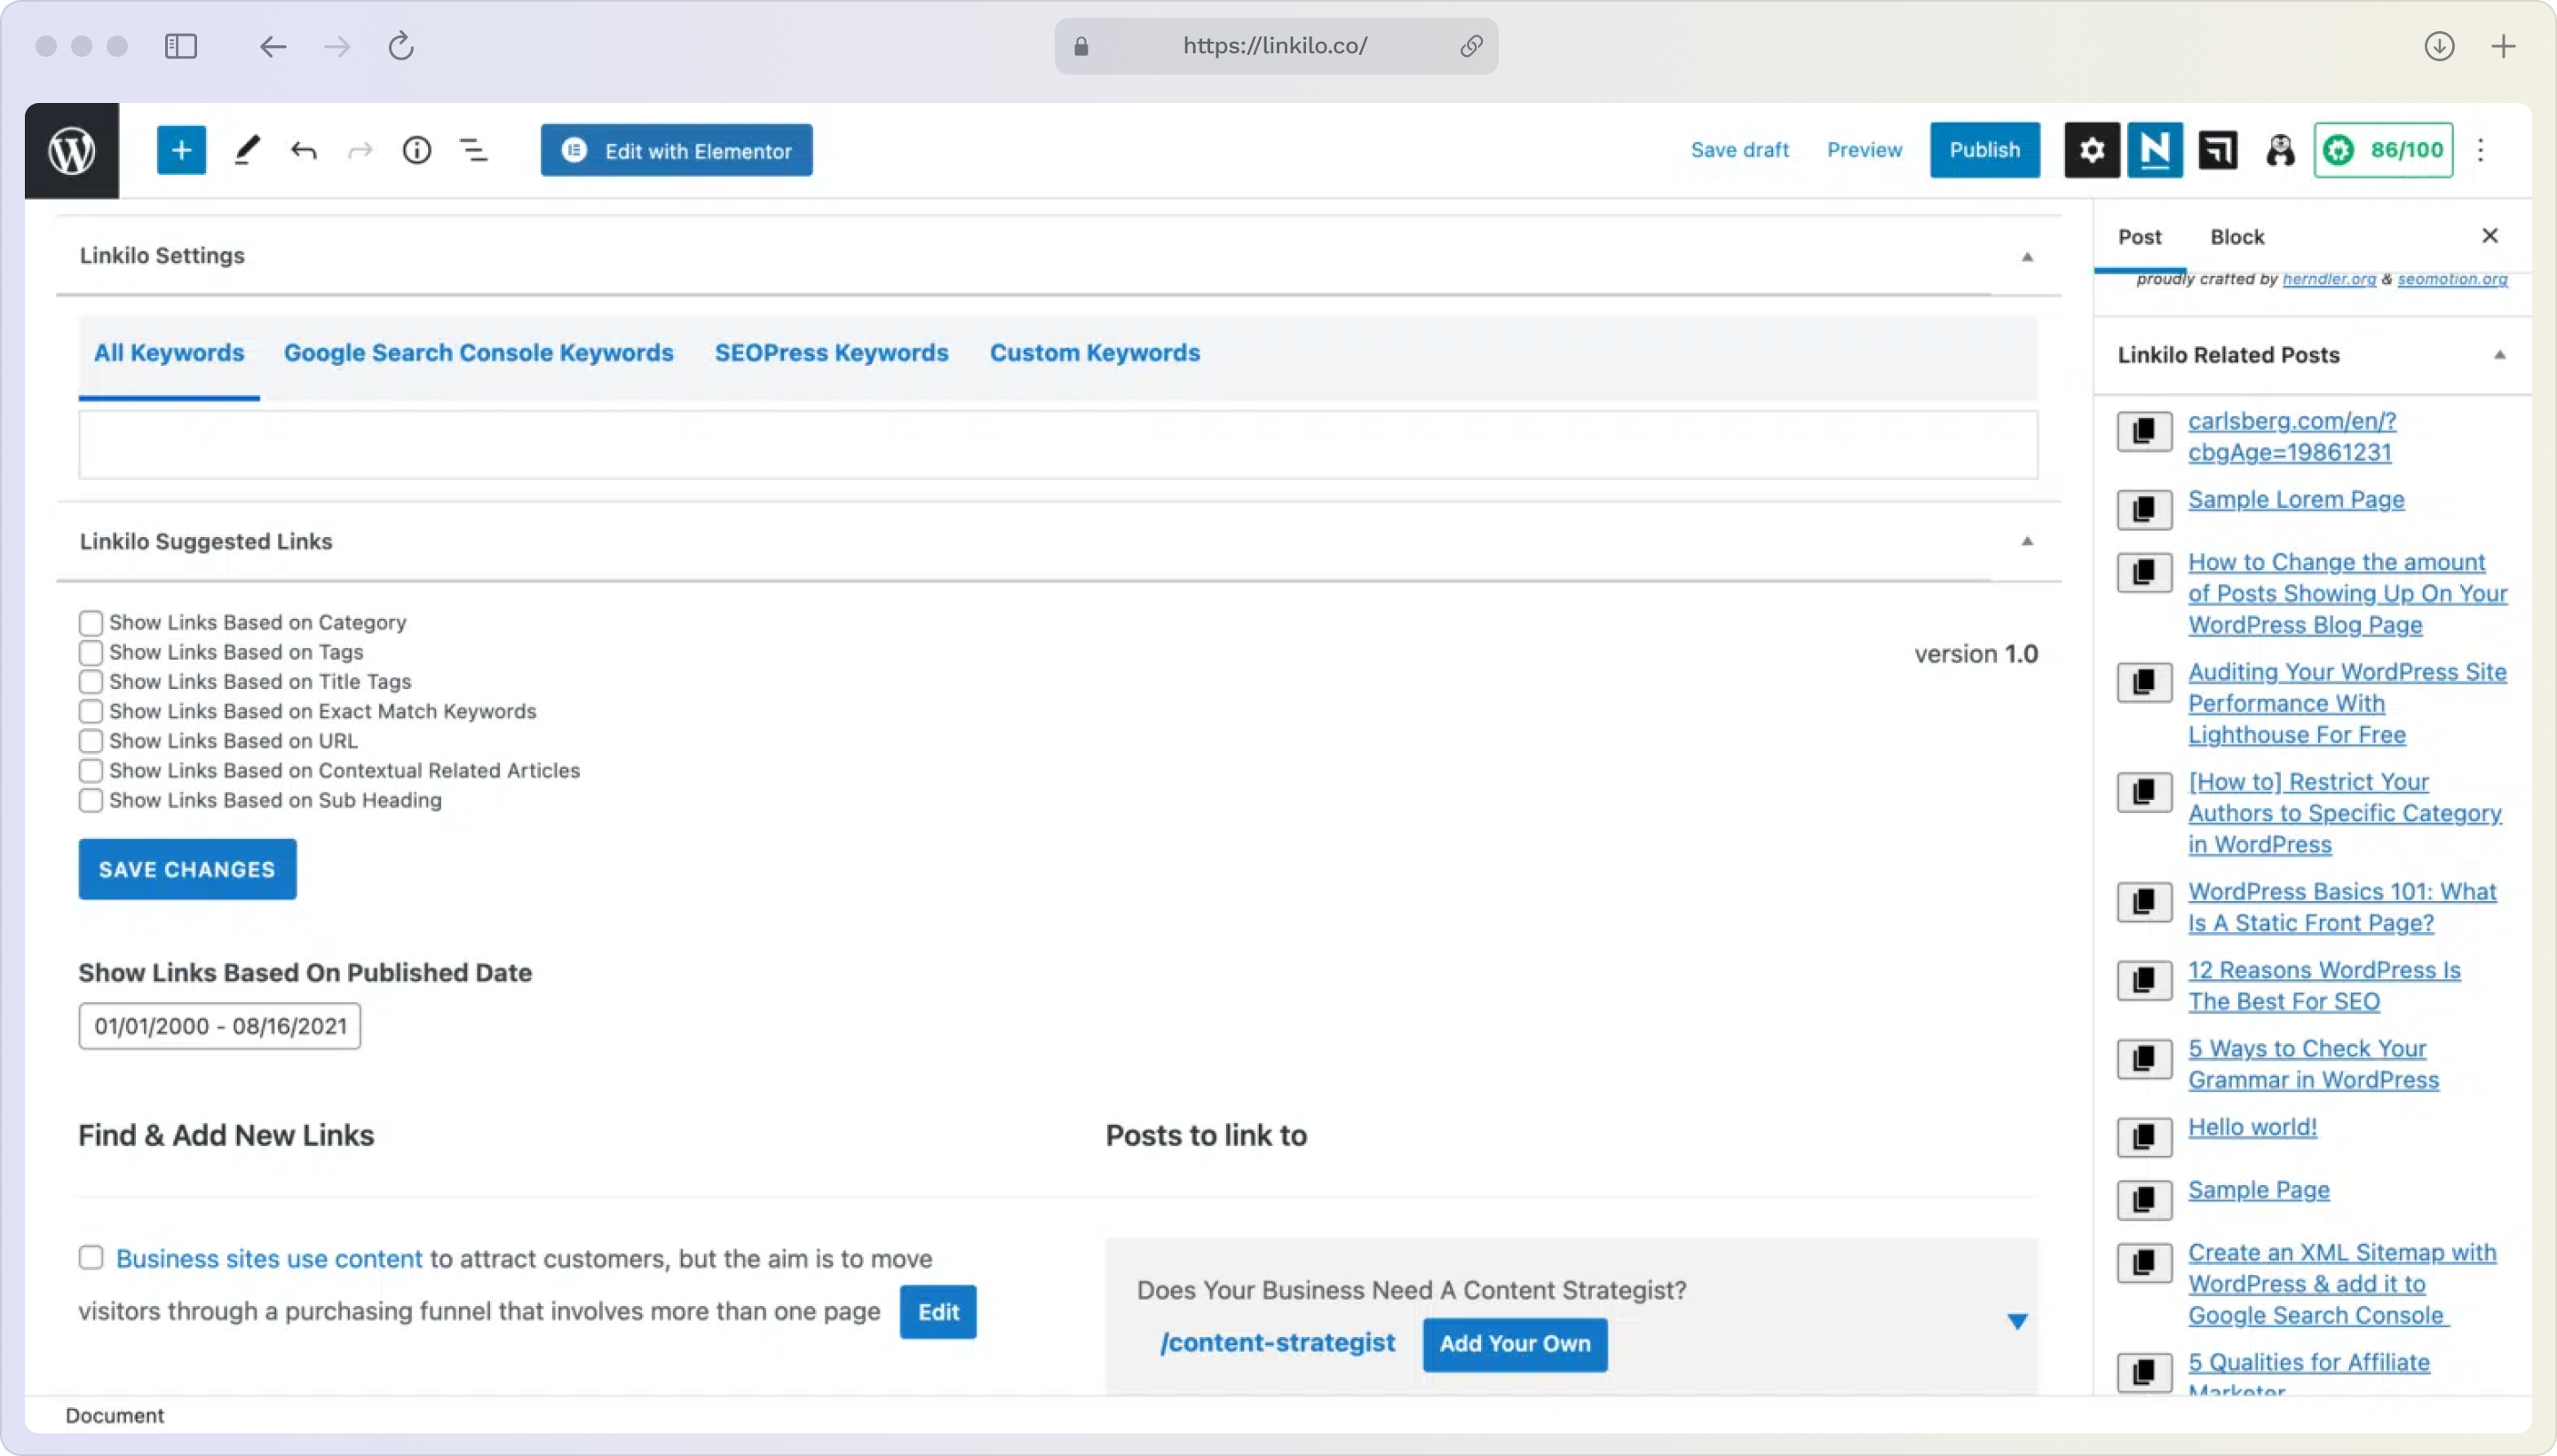The image size is (2557, 1456).
Task: Switch to Google Search Console Keywords tab
Action: pyautogui.click(x=478, y=353)
